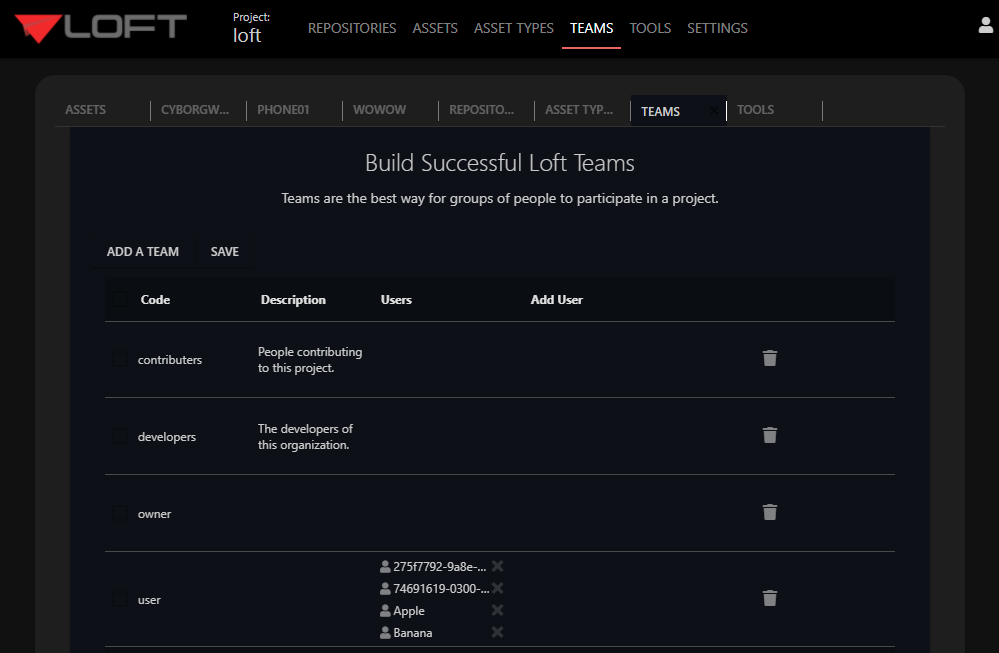This screenshot has width=999, height=653.
Task: Remove user 74691619 with its X icon
Action: [497, 588]
